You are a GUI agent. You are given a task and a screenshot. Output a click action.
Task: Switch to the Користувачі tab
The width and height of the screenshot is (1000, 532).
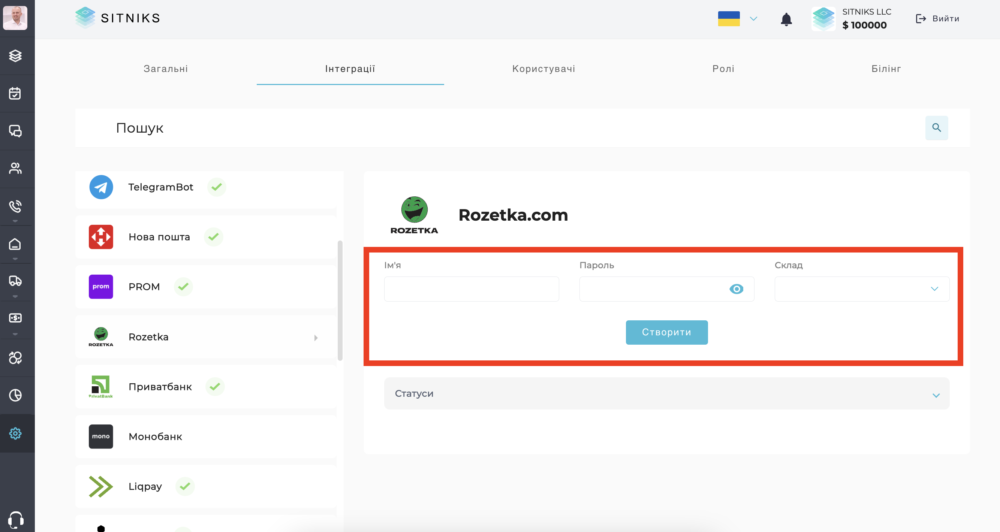[x=543, y=68]
